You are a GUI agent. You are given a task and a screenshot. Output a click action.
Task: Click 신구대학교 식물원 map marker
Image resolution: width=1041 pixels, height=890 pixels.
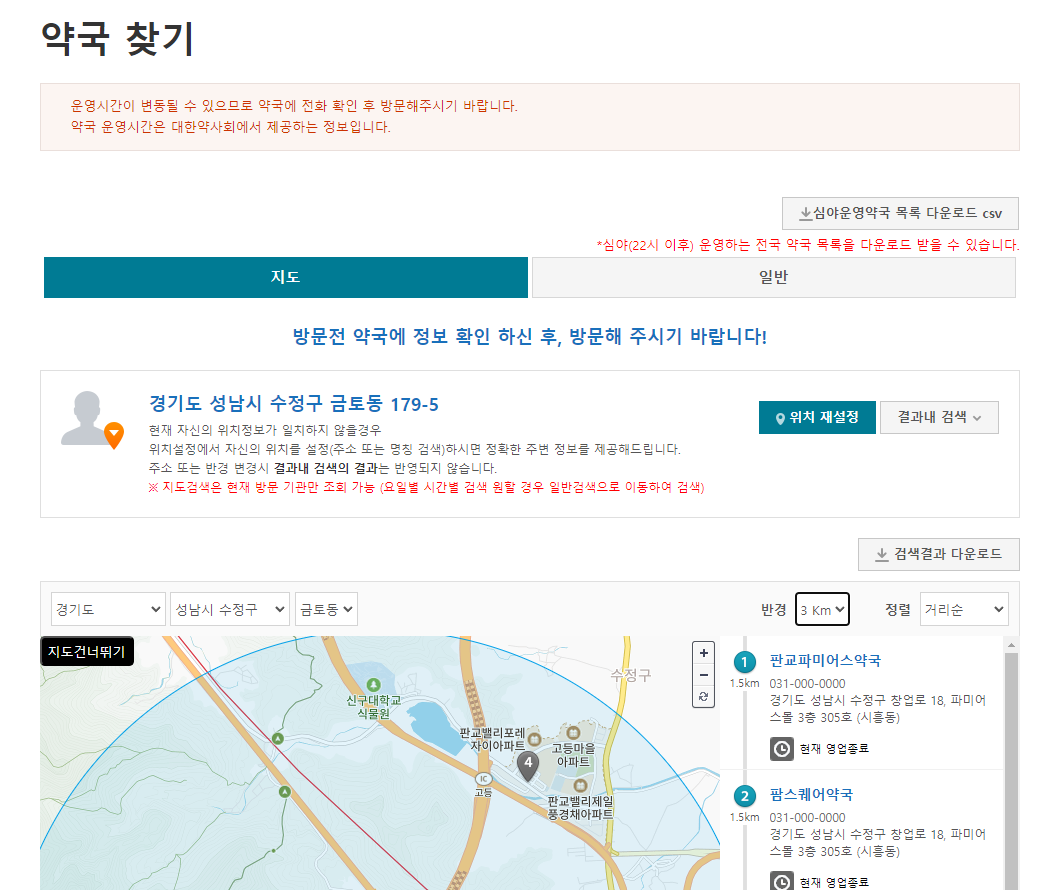point(373,684)
